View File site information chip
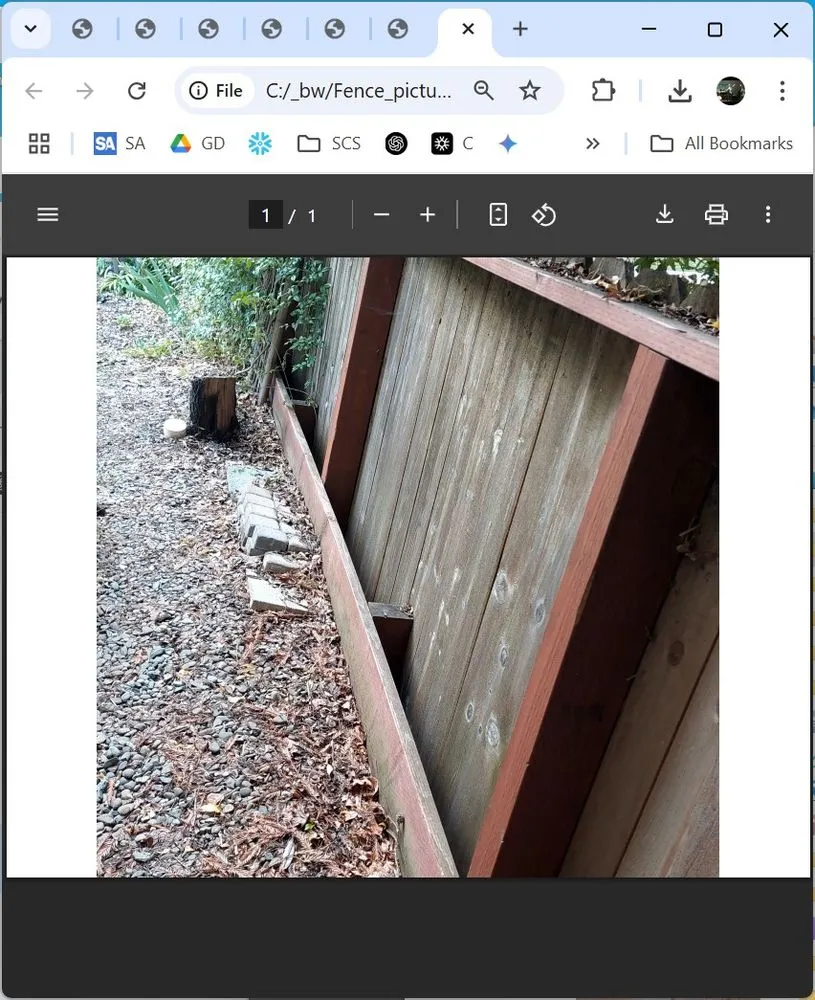This screenshot has width=815, height=1000. [216, 91]
